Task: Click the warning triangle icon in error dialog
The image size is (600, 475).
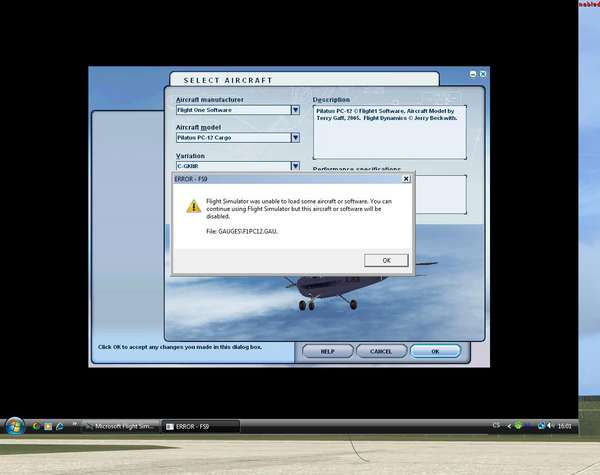Action: click(x=194, y=206)
